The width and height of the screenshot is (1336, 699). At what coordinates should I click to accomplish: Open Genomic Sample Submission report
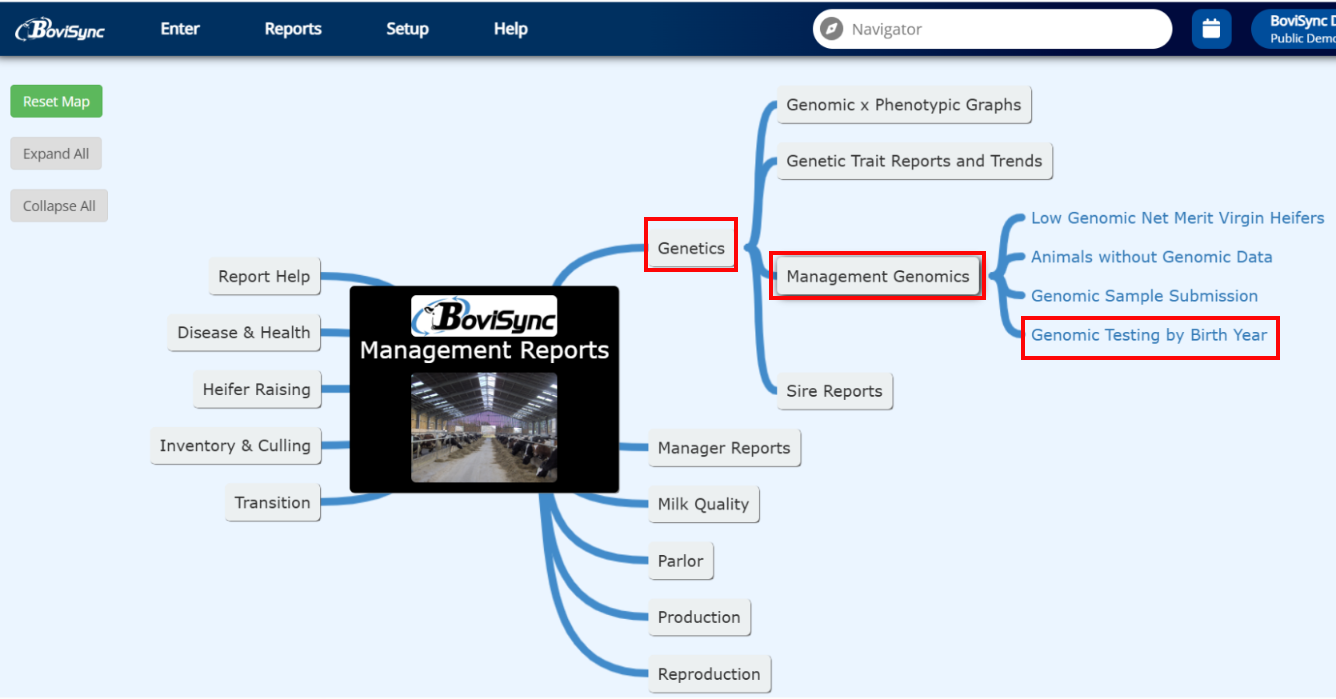point(1144,296)
